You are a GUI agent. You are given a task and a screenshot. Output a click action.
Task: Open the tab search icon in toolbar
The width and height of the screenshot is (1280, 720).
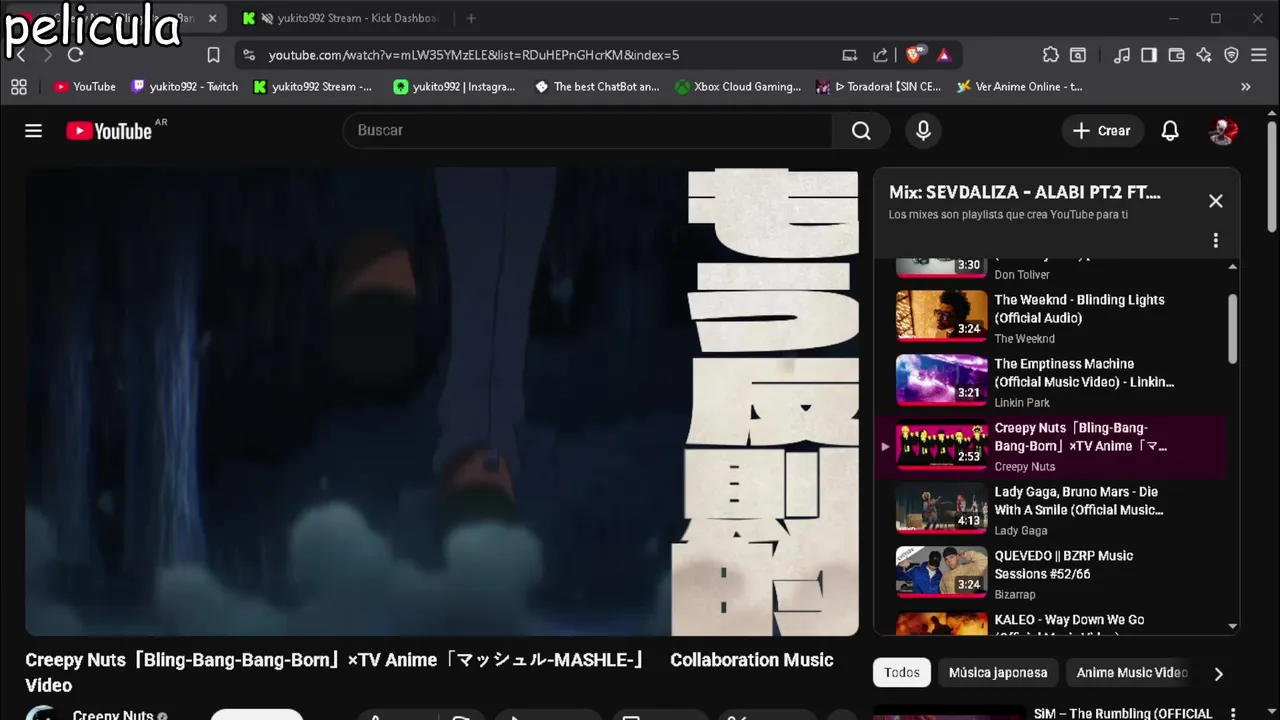(1078, 55)
